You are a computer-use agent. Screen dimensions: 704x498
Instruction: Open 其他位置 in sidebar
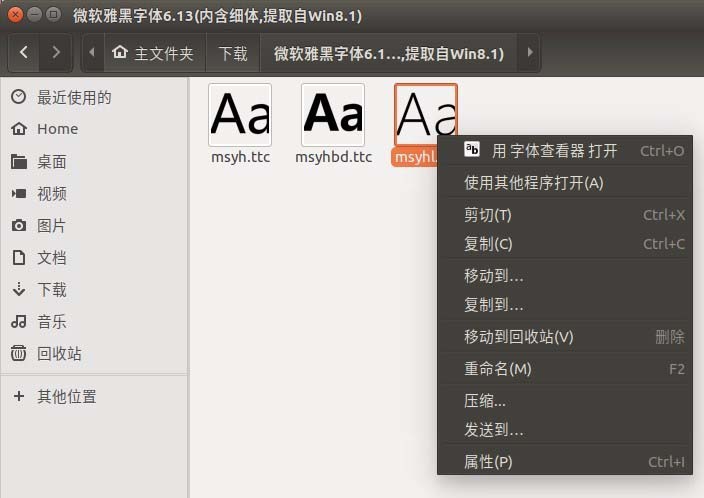94,396
